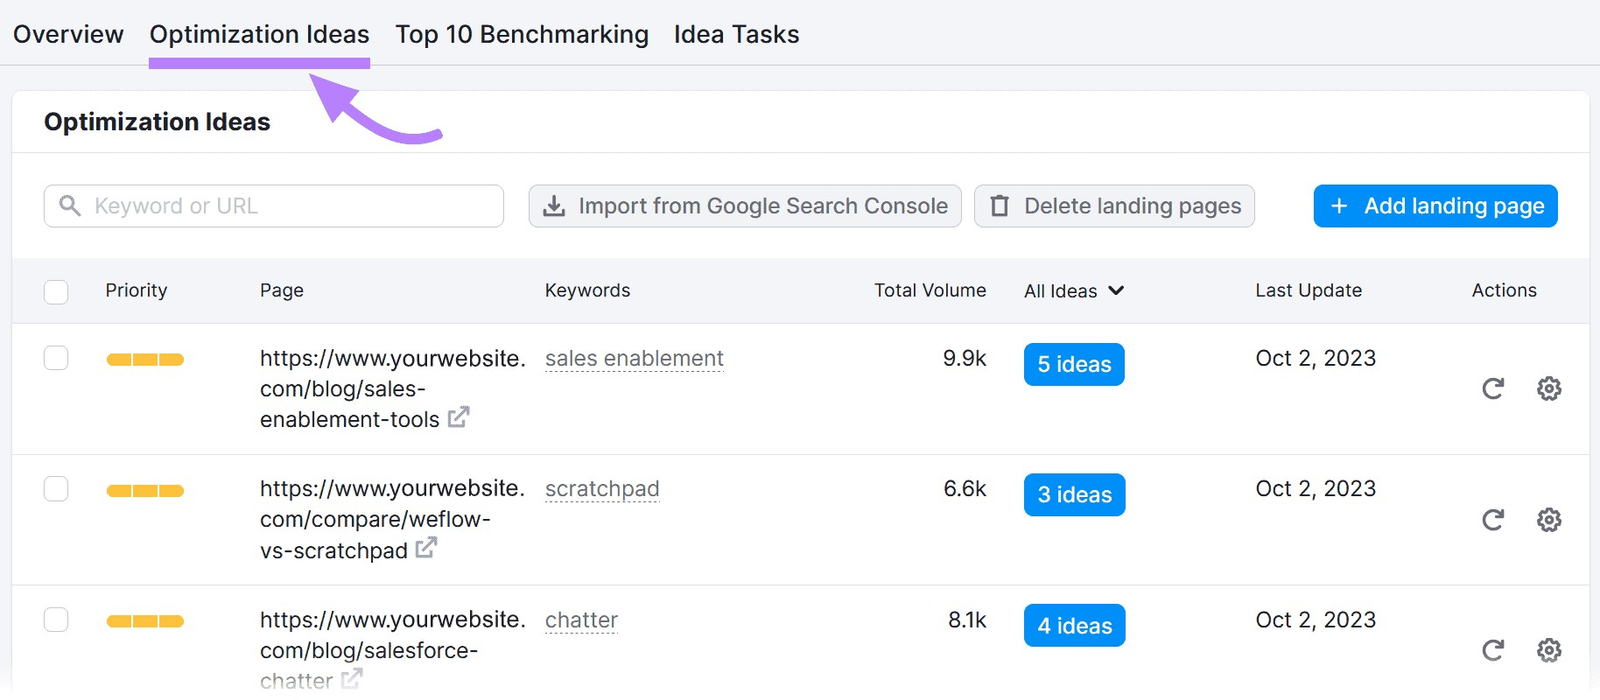
Task: Open settings gear for weflow-vs-scratchpad page
Action: click(x=1549, y=520)
